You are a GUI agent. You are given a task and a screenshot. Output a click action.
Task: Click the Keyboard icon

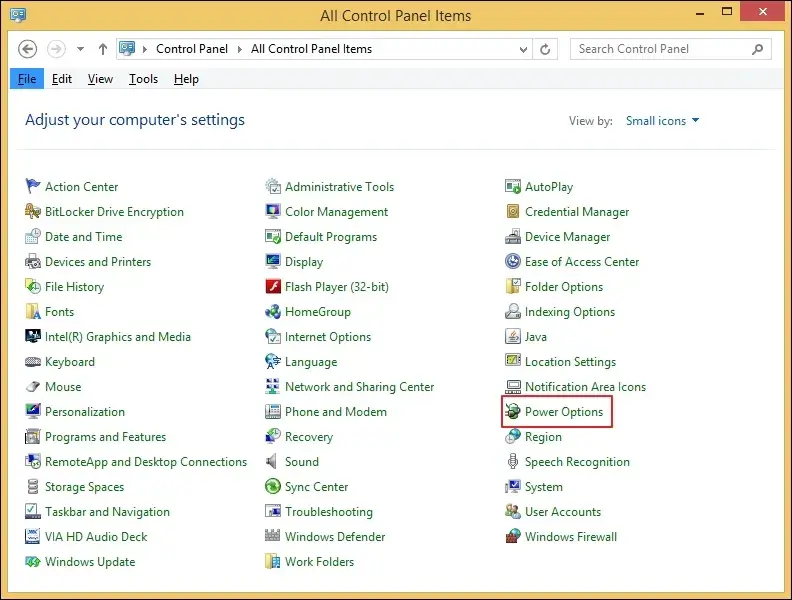(x=33, y=362)
